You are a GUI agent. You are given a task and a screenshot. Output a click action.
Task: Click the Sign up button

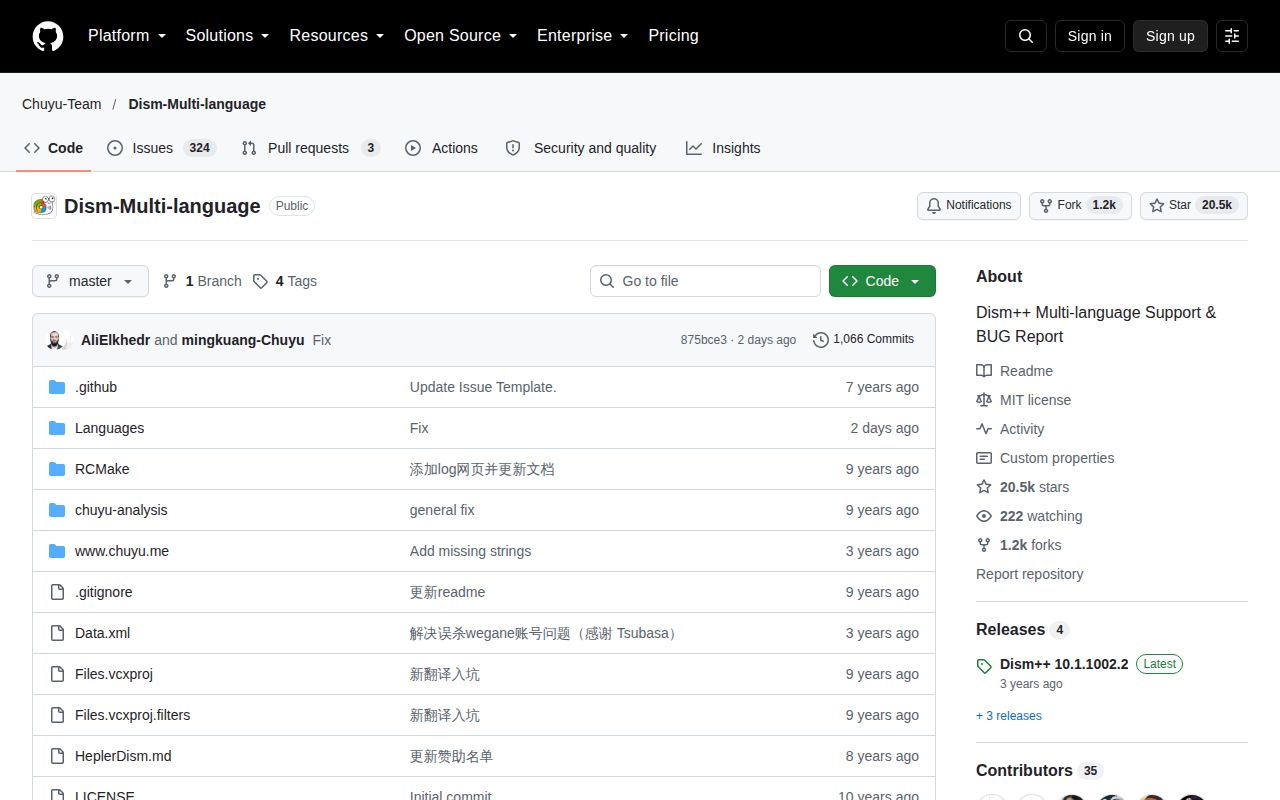[x=1170, y=36]
